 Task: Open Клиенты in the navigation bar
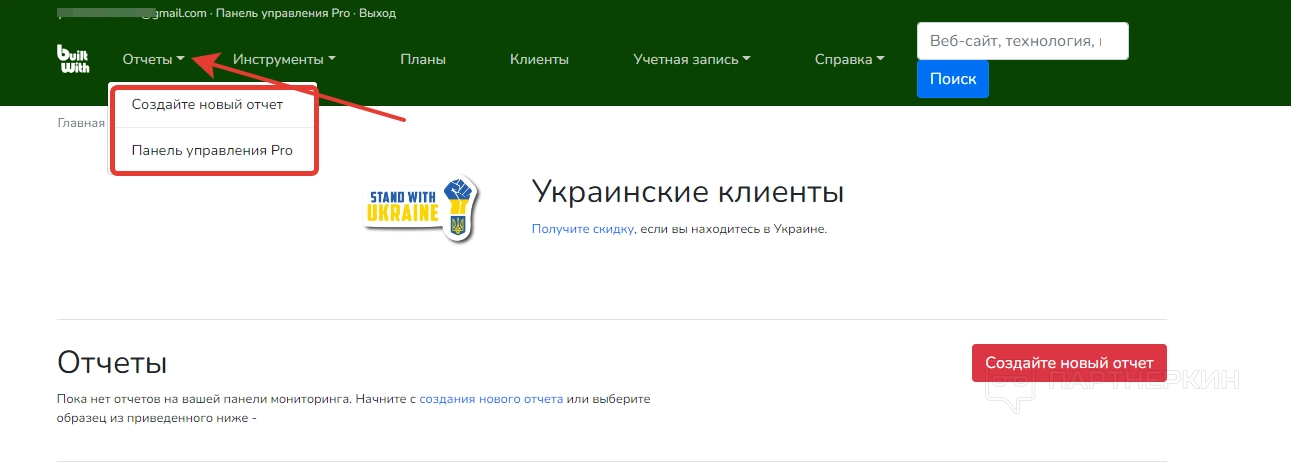tap(539, 60)
